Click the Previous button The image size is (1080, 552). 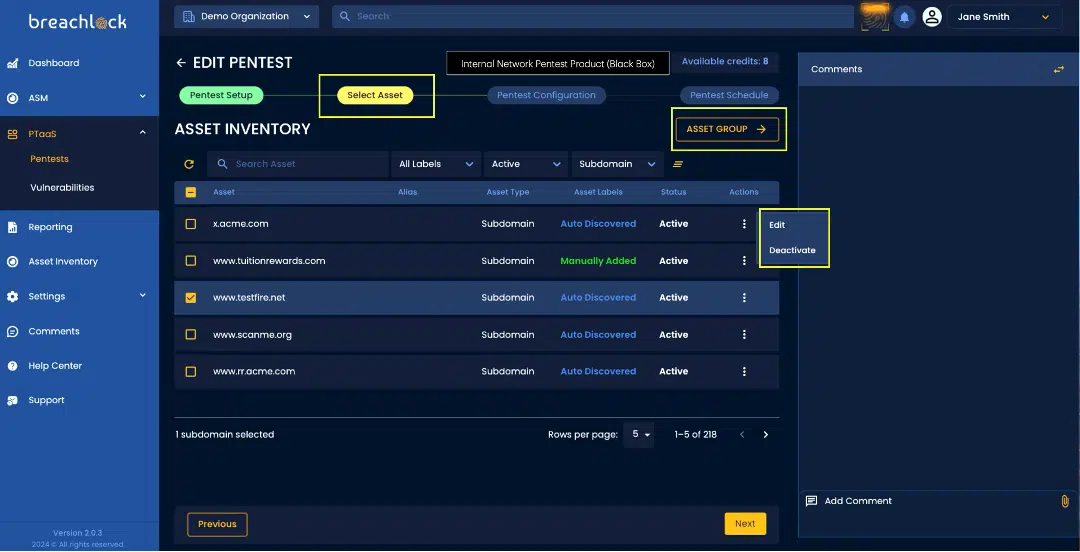coord(217,524)
